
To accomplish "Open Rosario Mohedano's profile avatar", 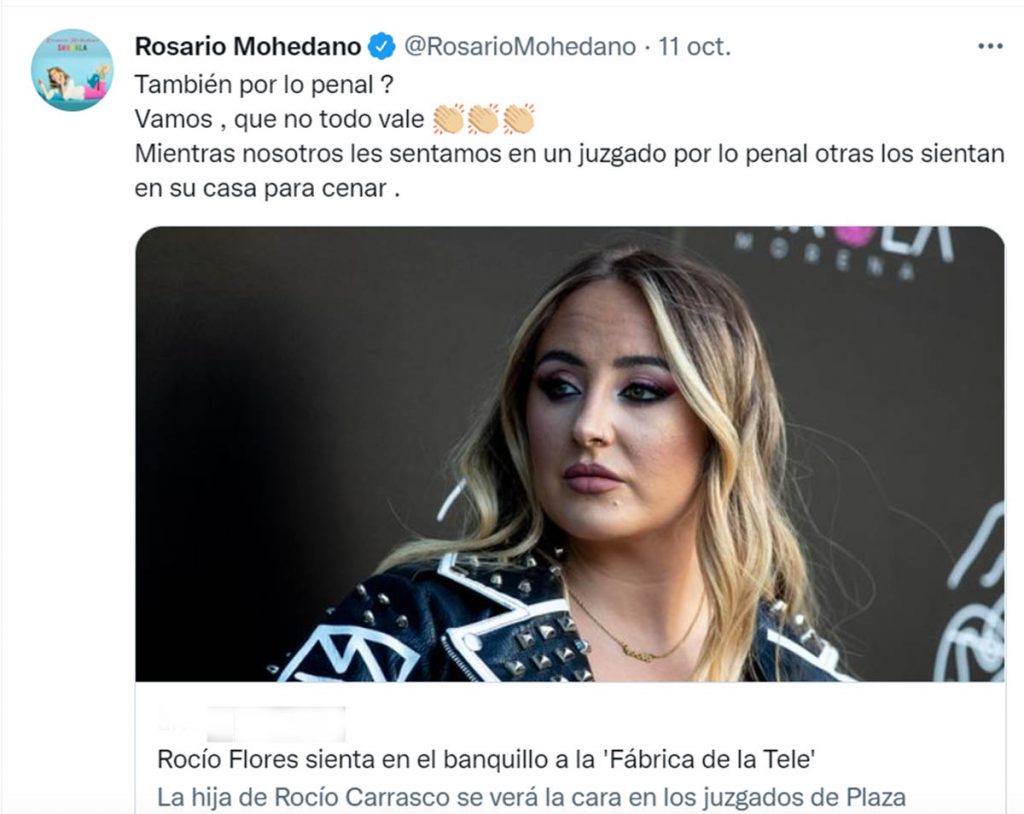I will click(x=72, y=70).
